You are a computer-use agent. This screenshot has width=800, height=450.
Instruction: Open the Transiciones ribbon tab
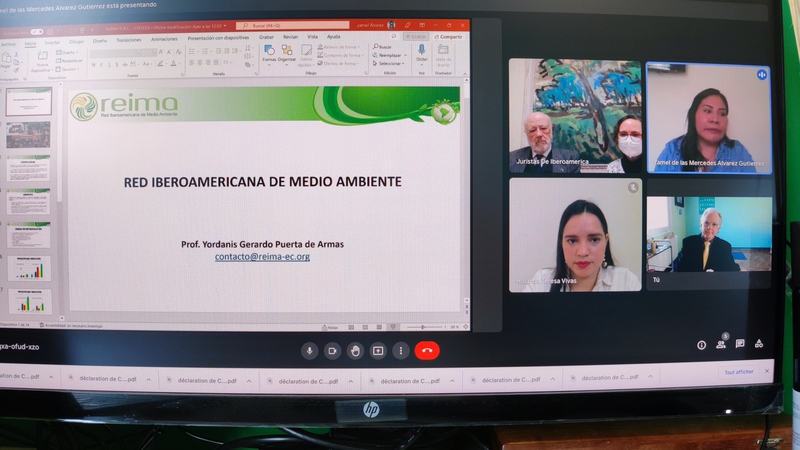pos(128,40)
